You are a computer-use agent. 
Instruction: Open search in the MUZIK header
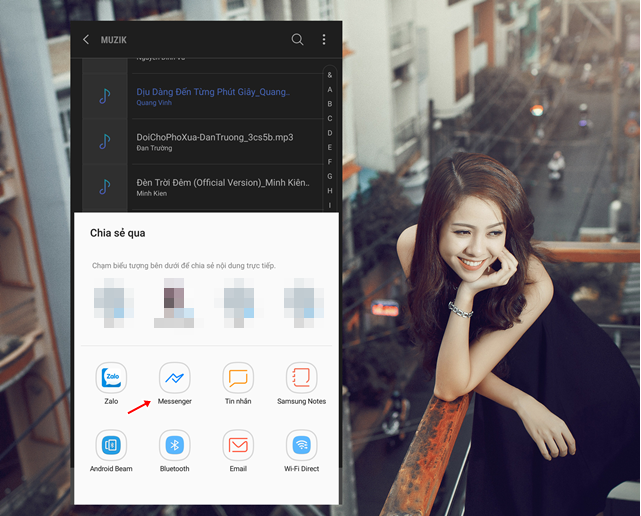point(297,39)
